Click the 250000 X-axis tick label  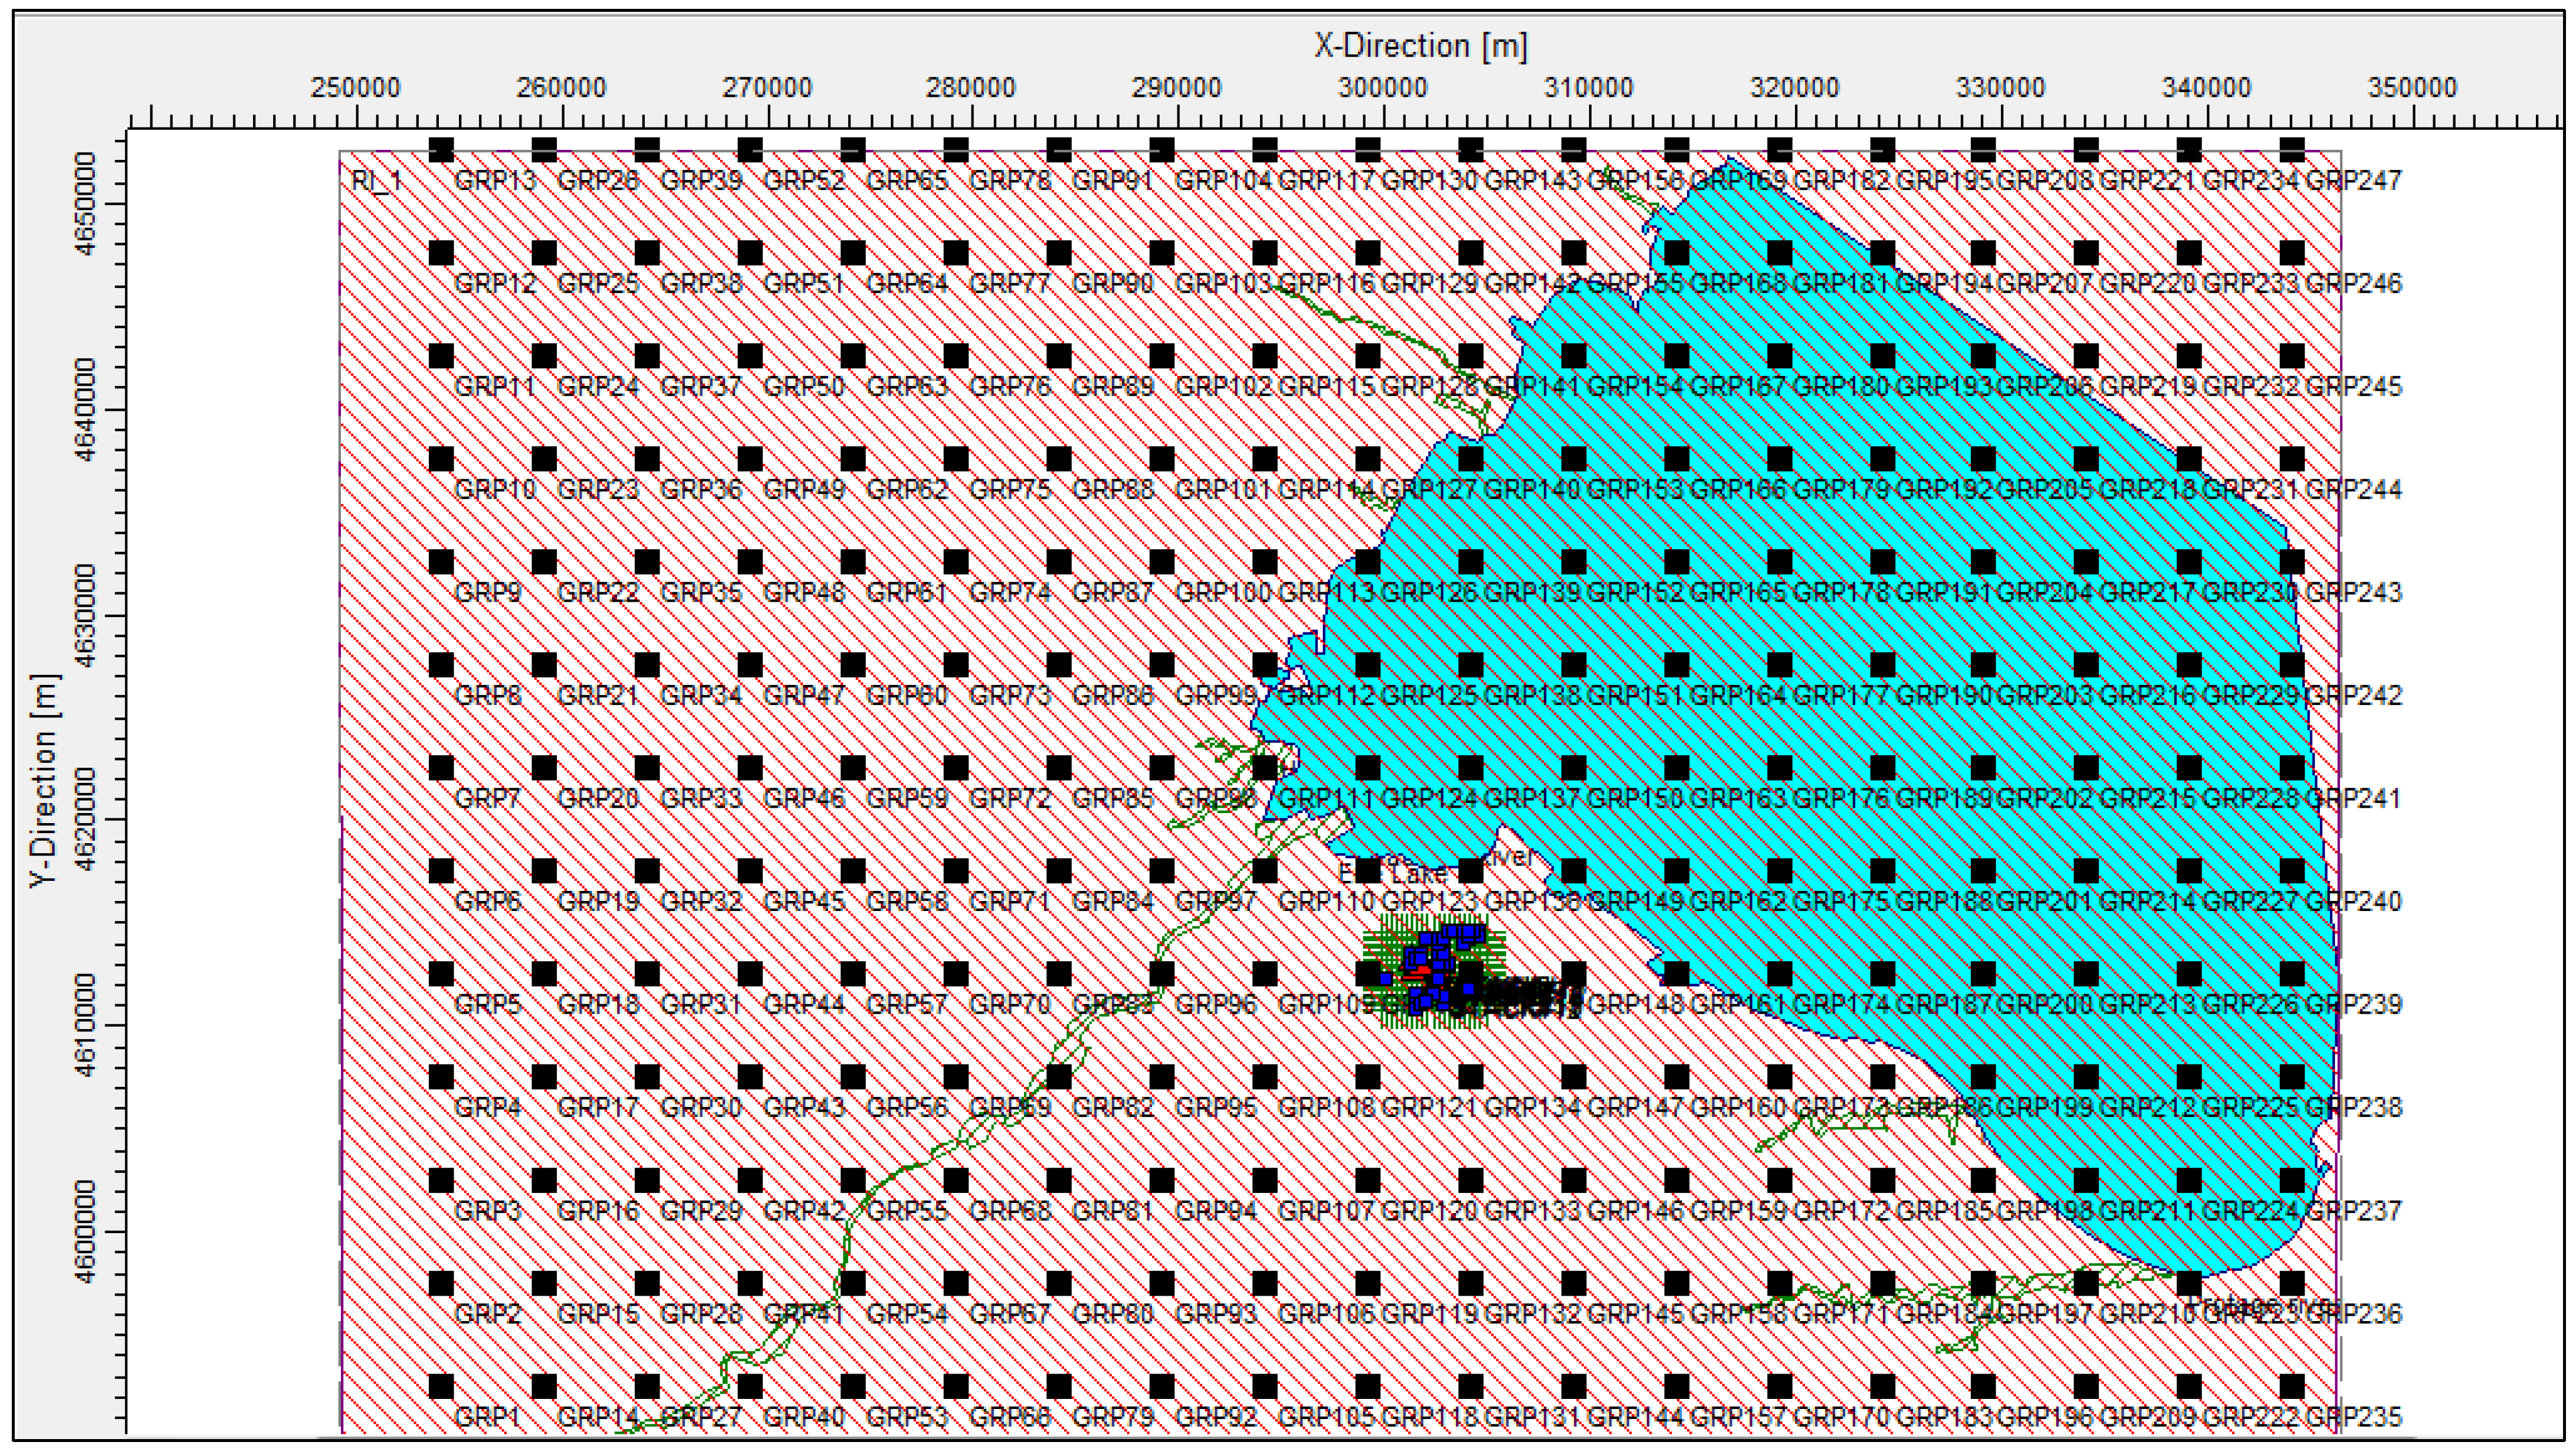click(355, 88)
